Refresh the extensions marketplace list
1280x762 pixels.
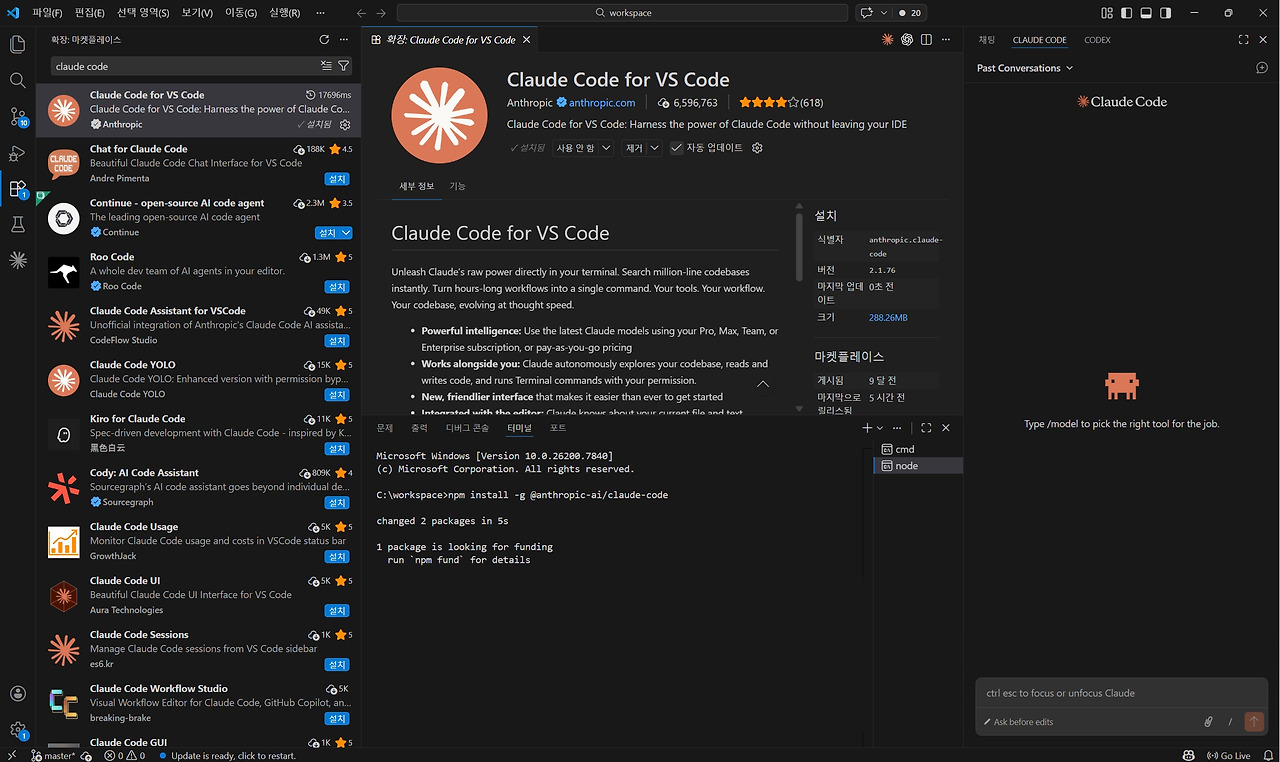[x=324, y=40]
